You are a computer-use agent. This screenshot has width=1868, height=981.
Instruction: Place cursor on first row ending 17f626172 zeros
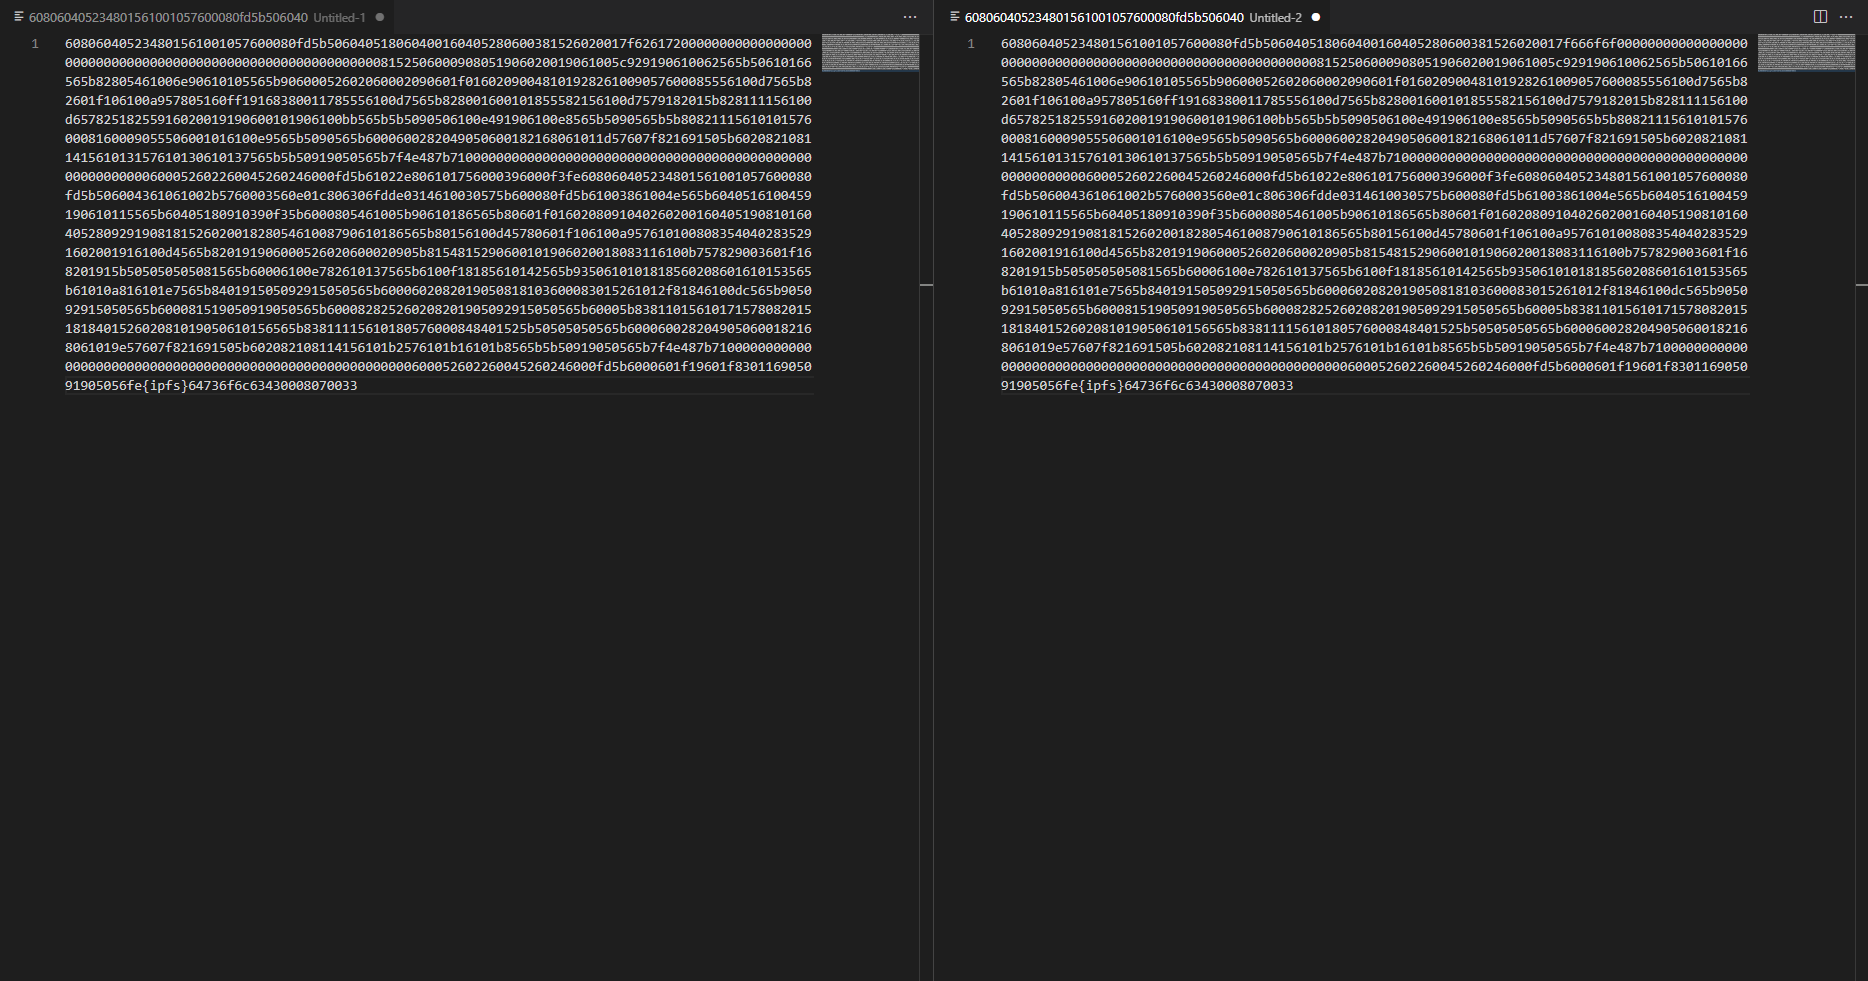click(x=438, y=44)
